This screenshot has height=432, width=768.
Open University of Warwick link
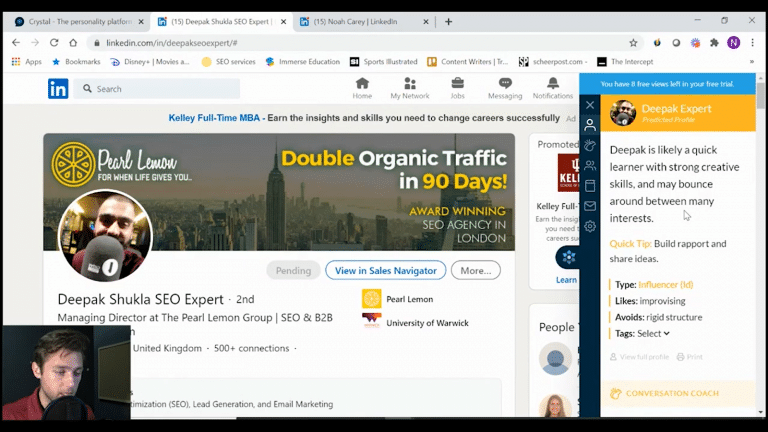pyautogui.click(x=415, y=323)
